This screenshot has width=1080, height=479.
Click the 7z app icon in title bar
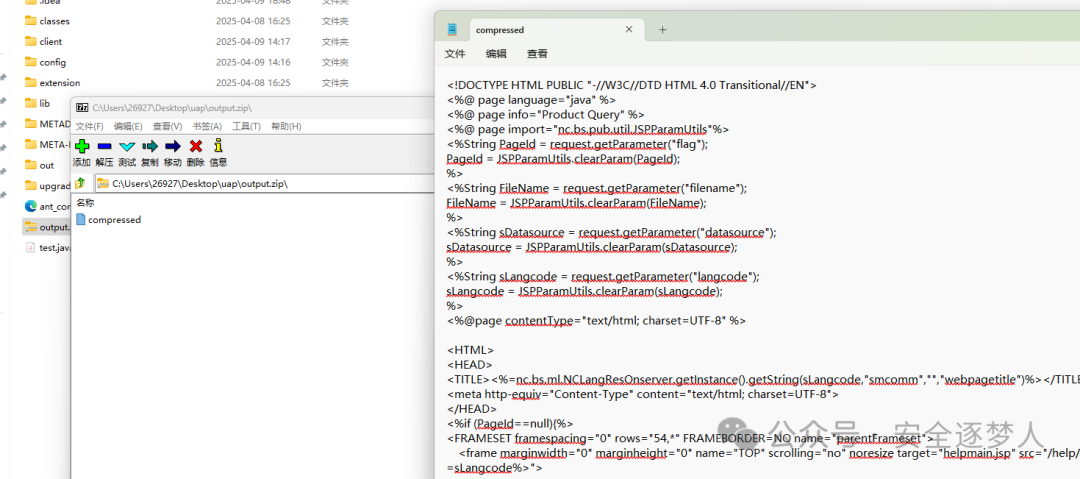[82, 108]
